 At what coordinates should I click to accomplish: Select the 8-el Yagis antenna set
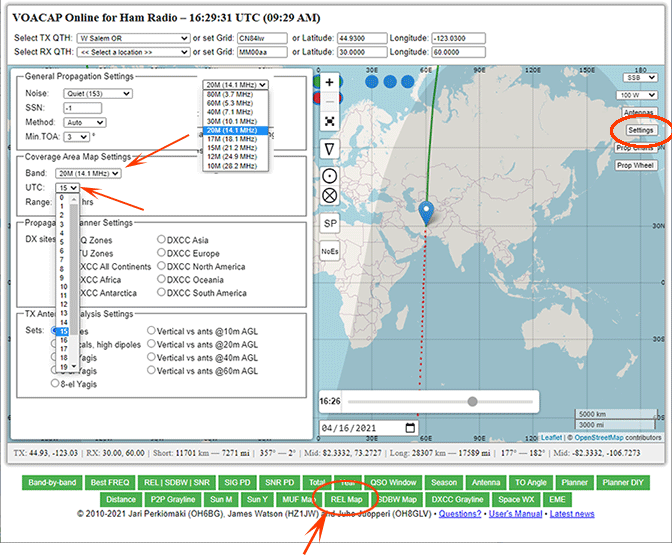point(55,383)
